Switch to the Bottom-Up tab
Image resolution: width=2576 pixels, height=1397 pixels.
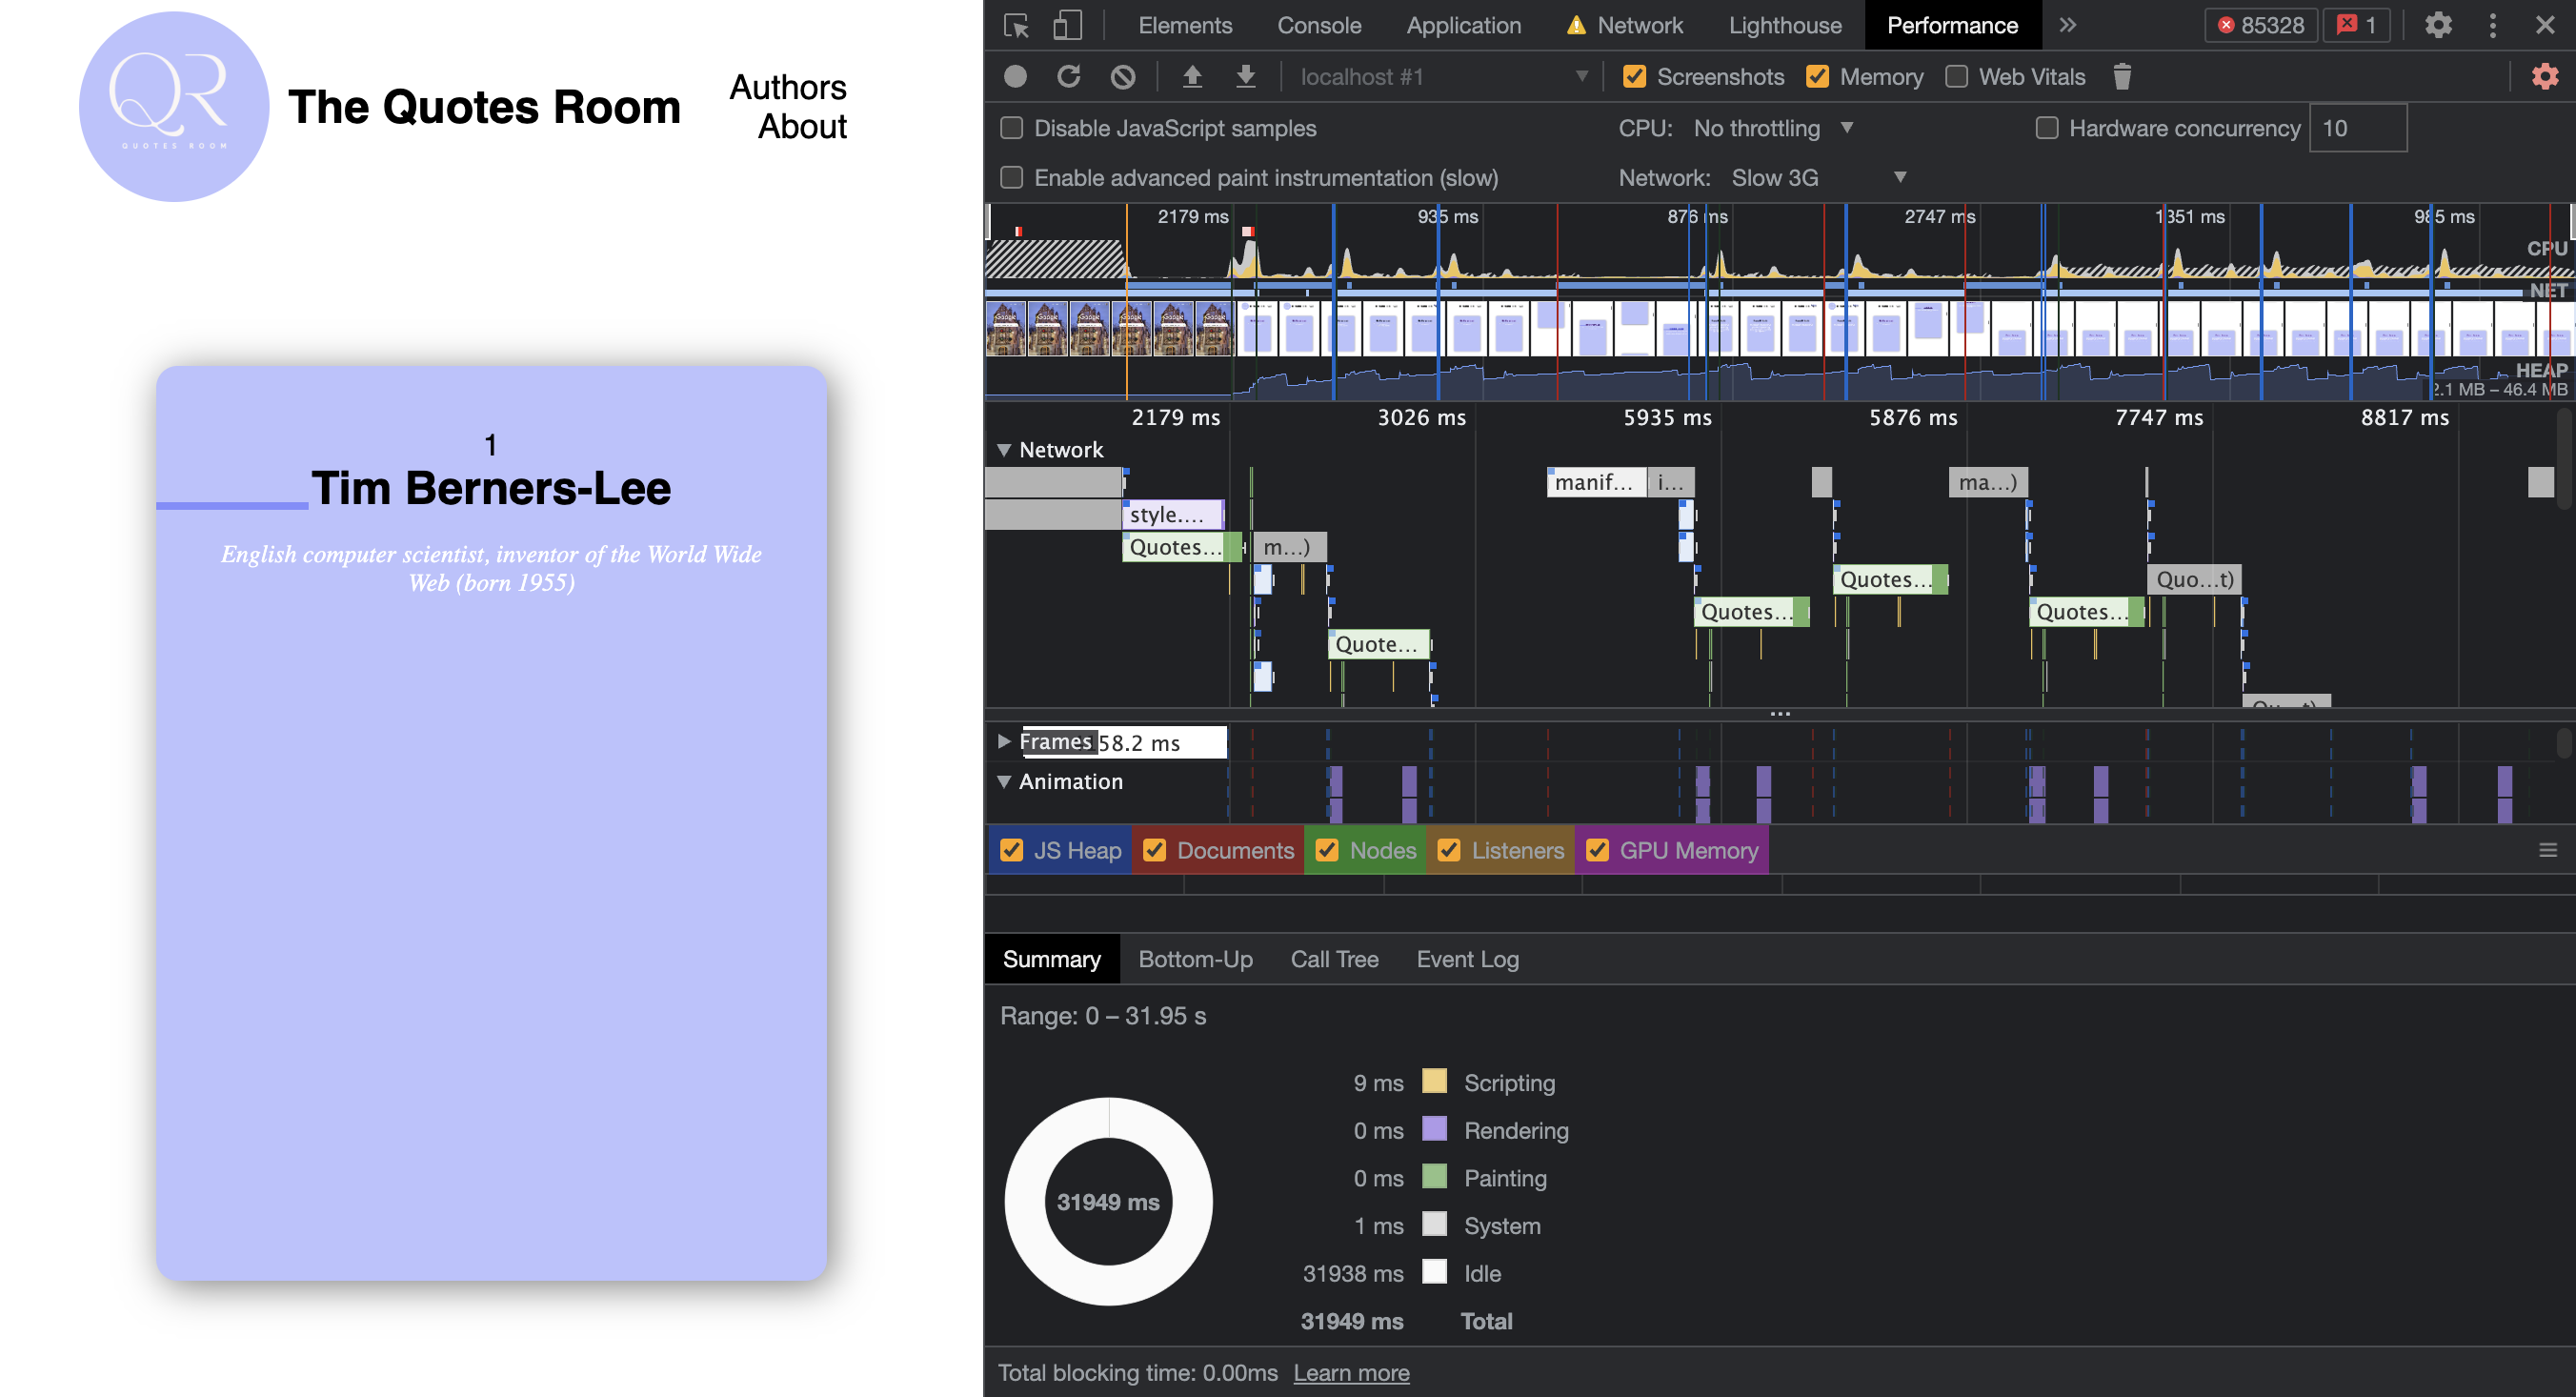[x=1196, y=959]
